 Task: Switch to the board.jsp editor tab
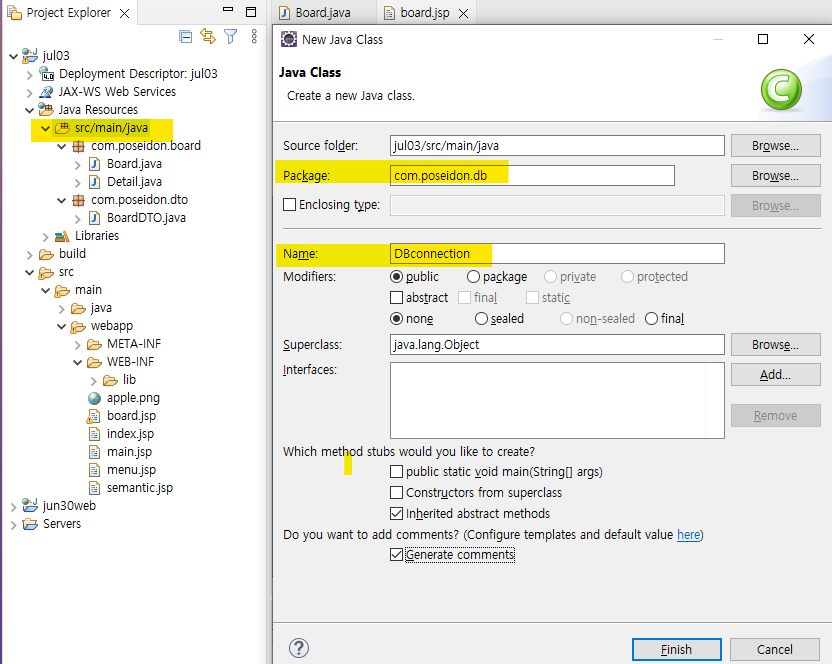424,13
